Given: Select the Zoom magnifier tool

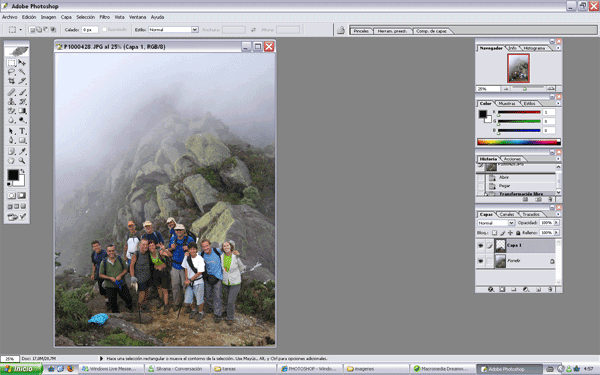Looking at the screenshot, I should 22,161.
